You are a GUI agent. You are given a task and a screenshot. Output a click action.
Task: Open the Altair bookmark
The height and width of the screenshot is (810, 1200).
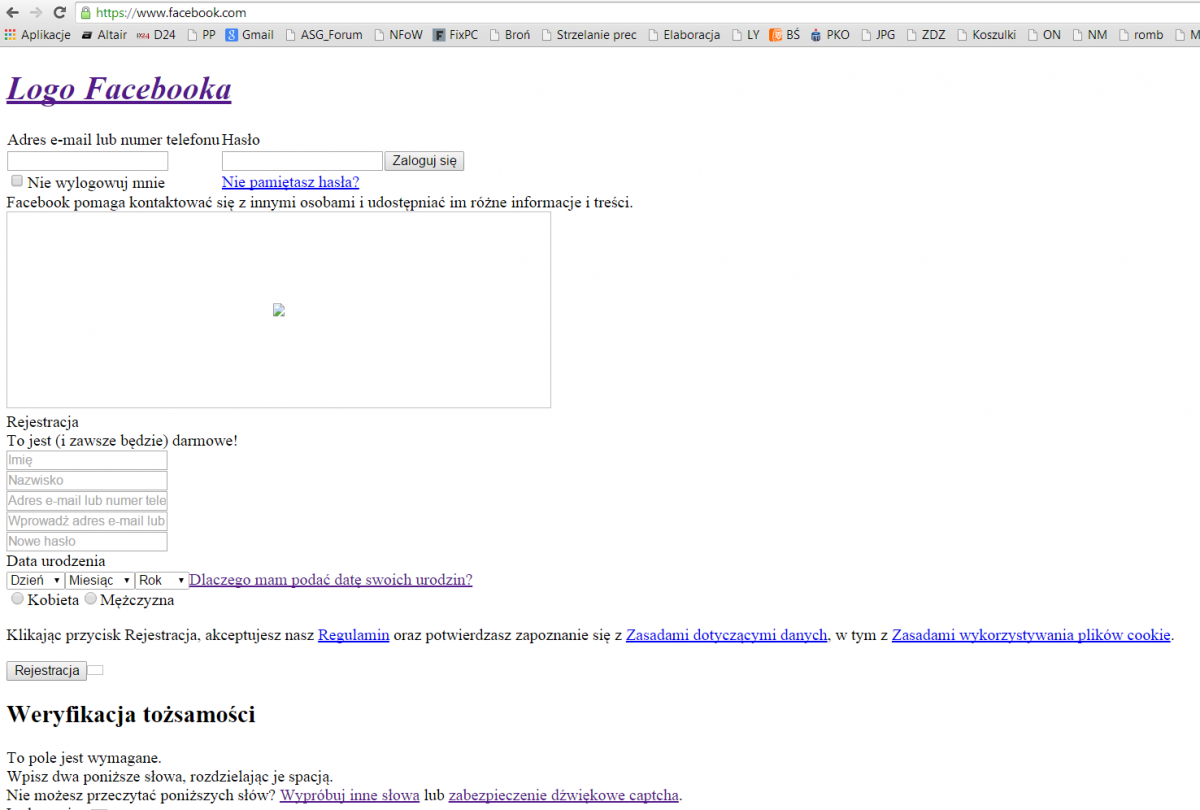pos(104,35)
